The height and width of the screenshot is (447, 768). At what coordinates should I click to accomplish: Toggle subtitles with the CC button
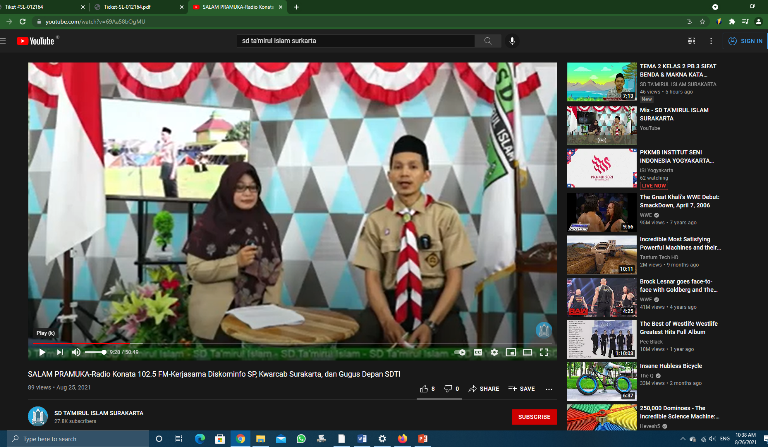pyautogui.click(x=478, y=352)
